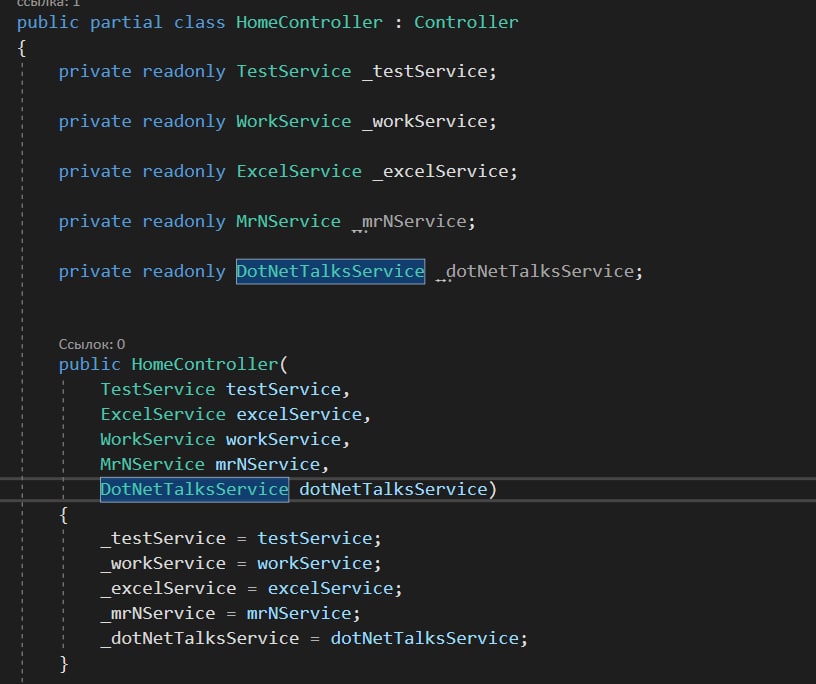Click workService parameter in the constructor parameter list

click(283, 439)
